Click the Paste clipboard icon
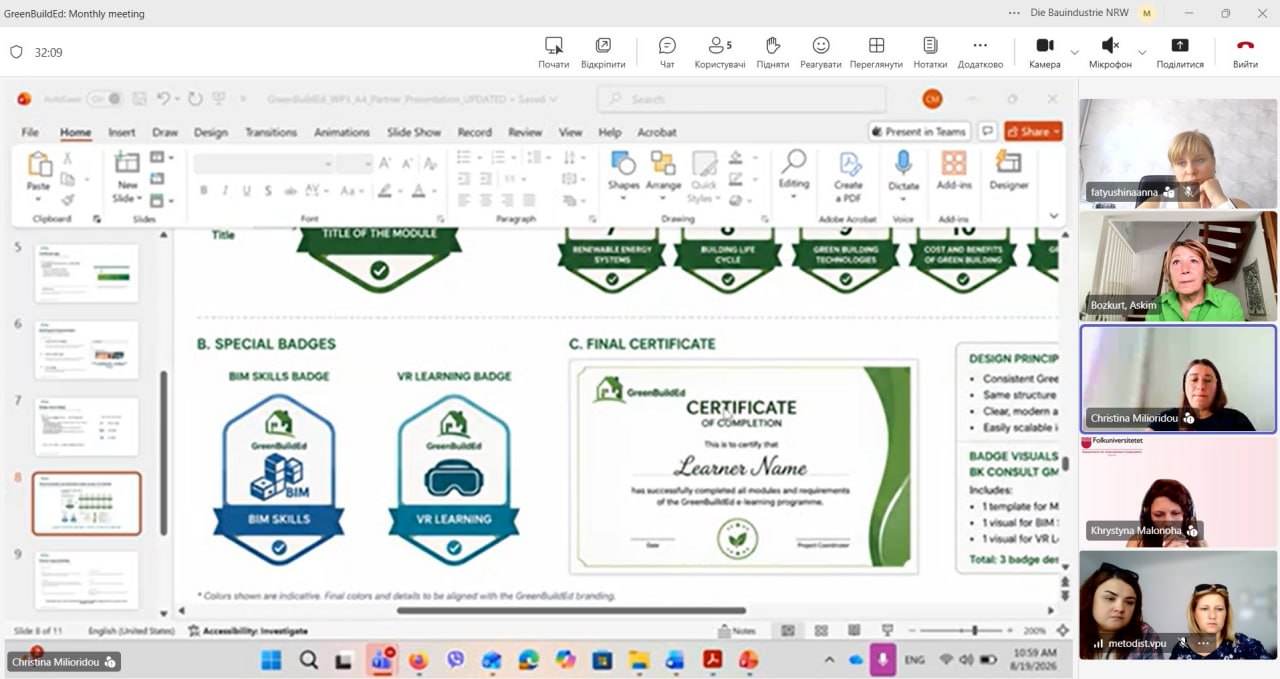 [x=39, y=164]
